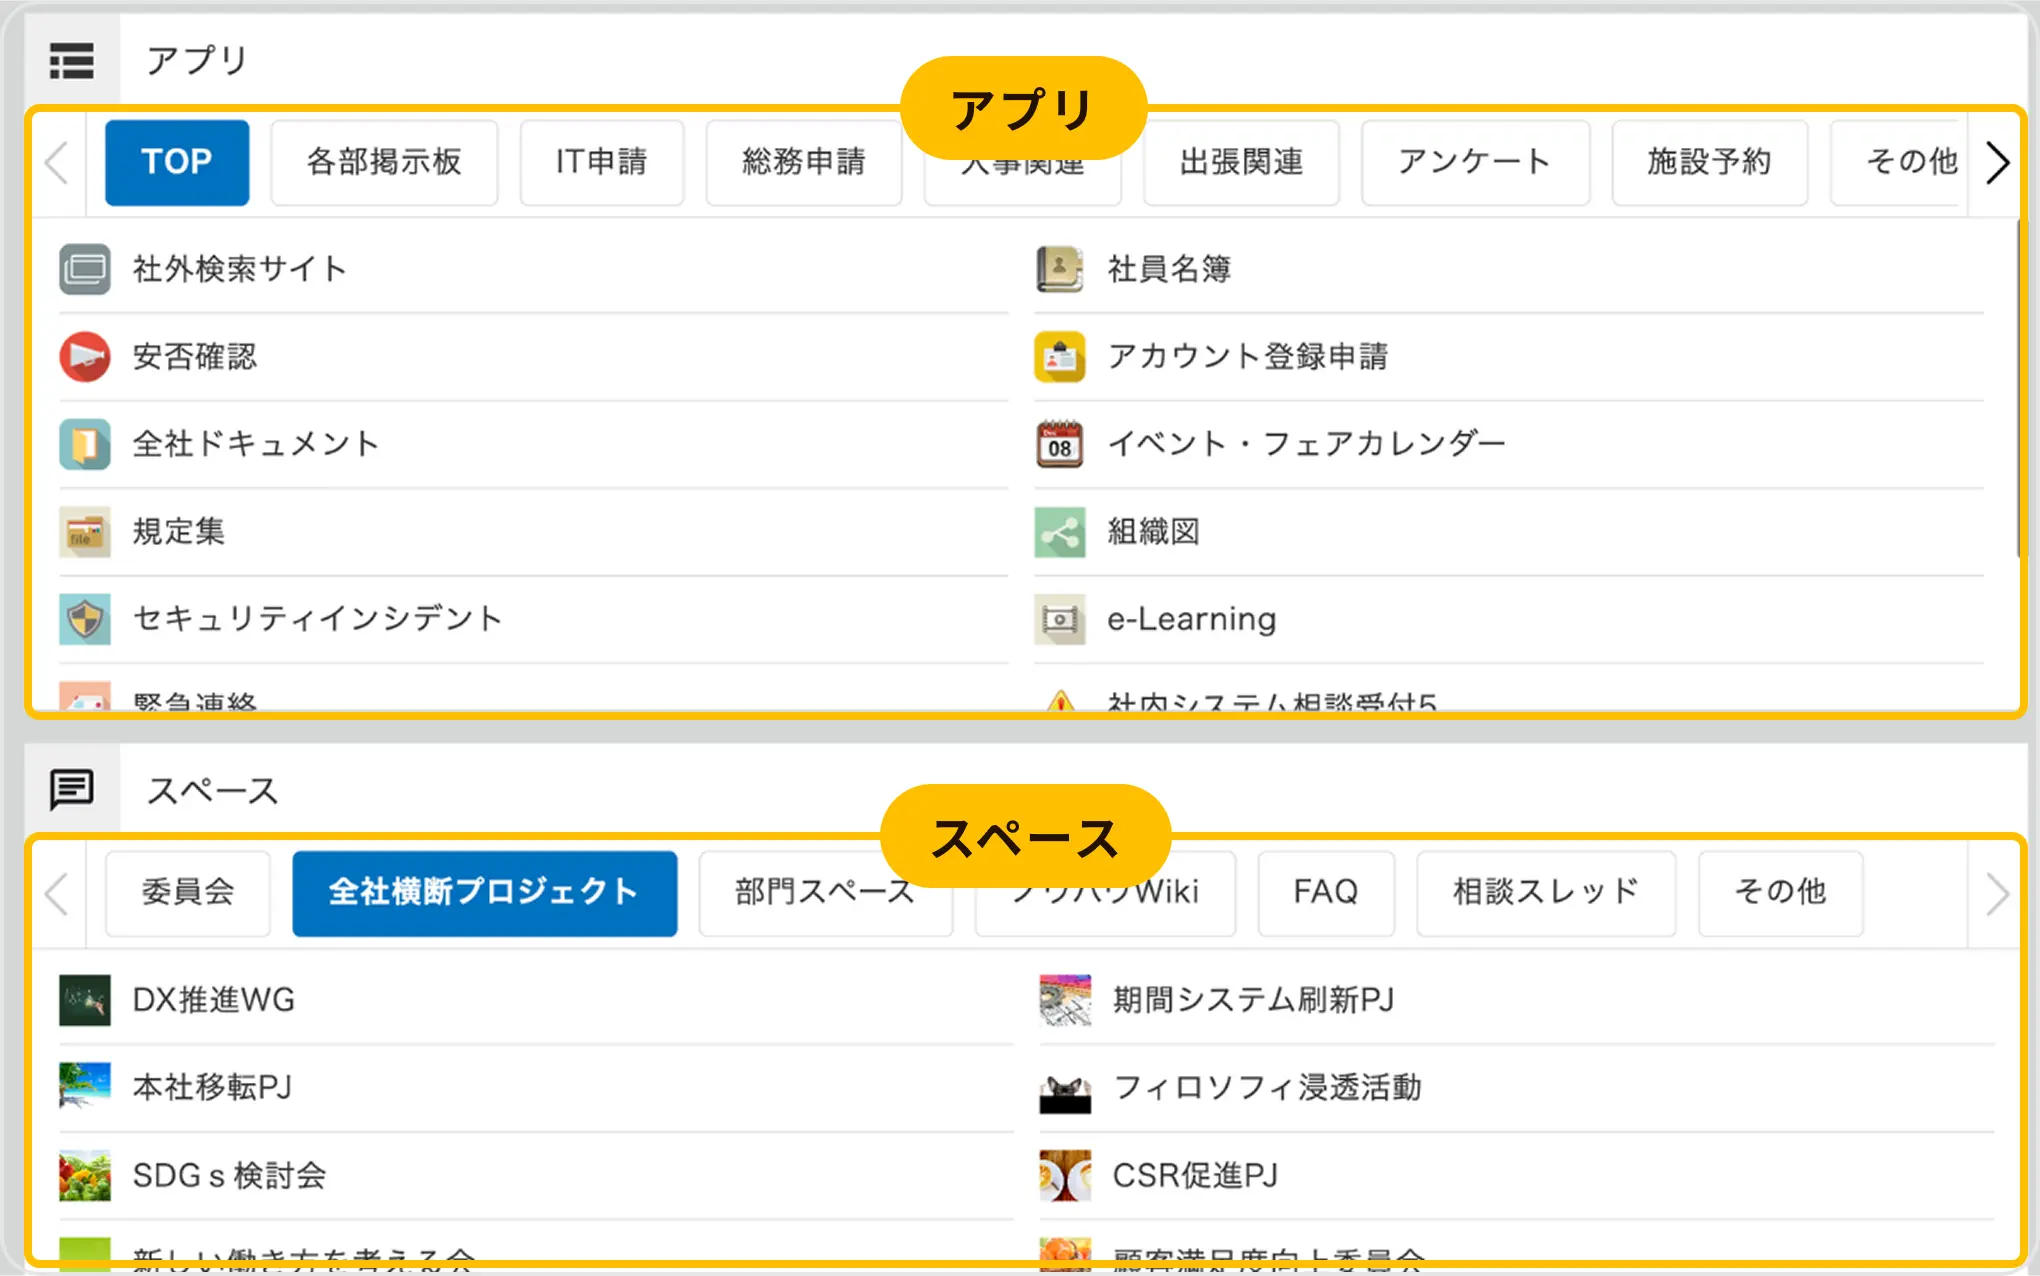Open the イベント・フェアカレンダー calendar icon
This screenshot has height=1276, width=2040.
click(1060, 445)
